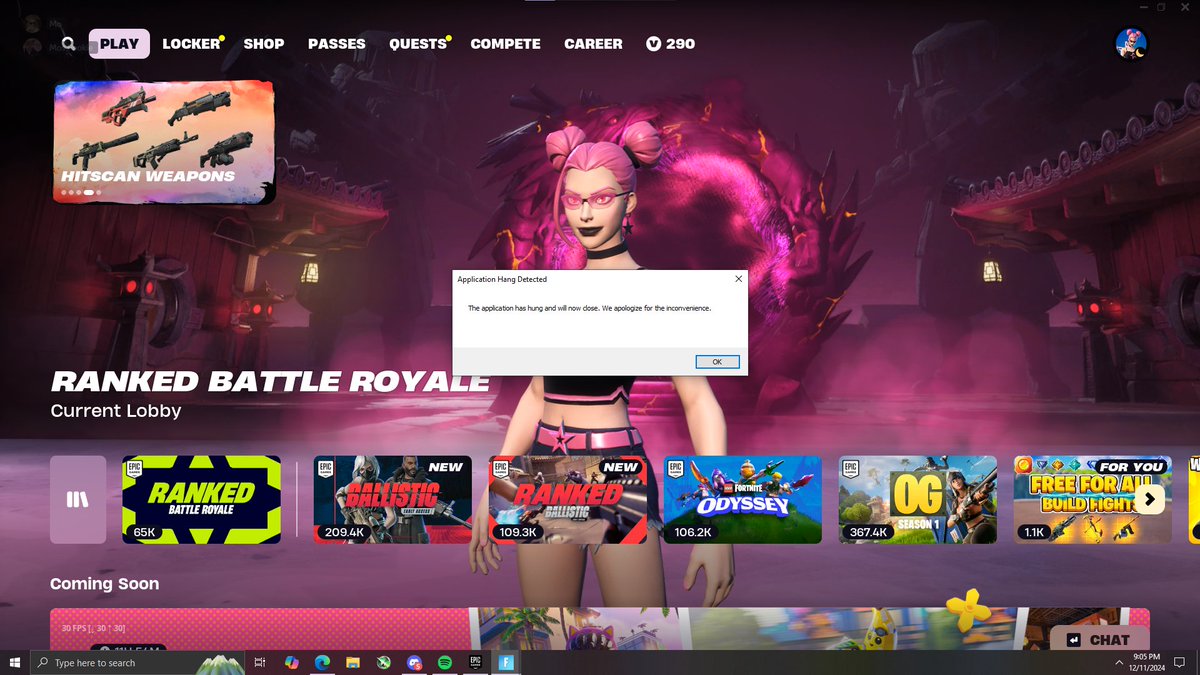
Task: Open Task View on the taskbar
Action: pos(260,663)
